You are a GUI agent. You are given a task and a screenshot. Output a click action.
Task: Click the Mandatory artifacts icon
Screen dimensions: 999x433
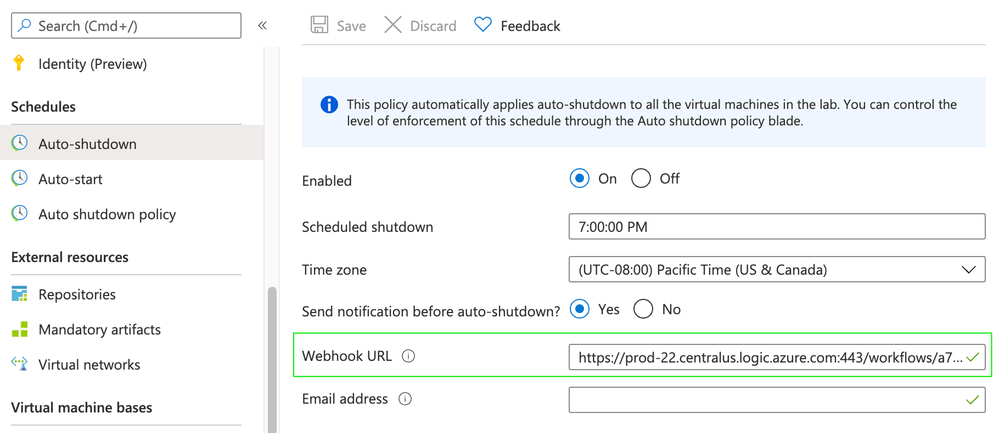point(19,329)
